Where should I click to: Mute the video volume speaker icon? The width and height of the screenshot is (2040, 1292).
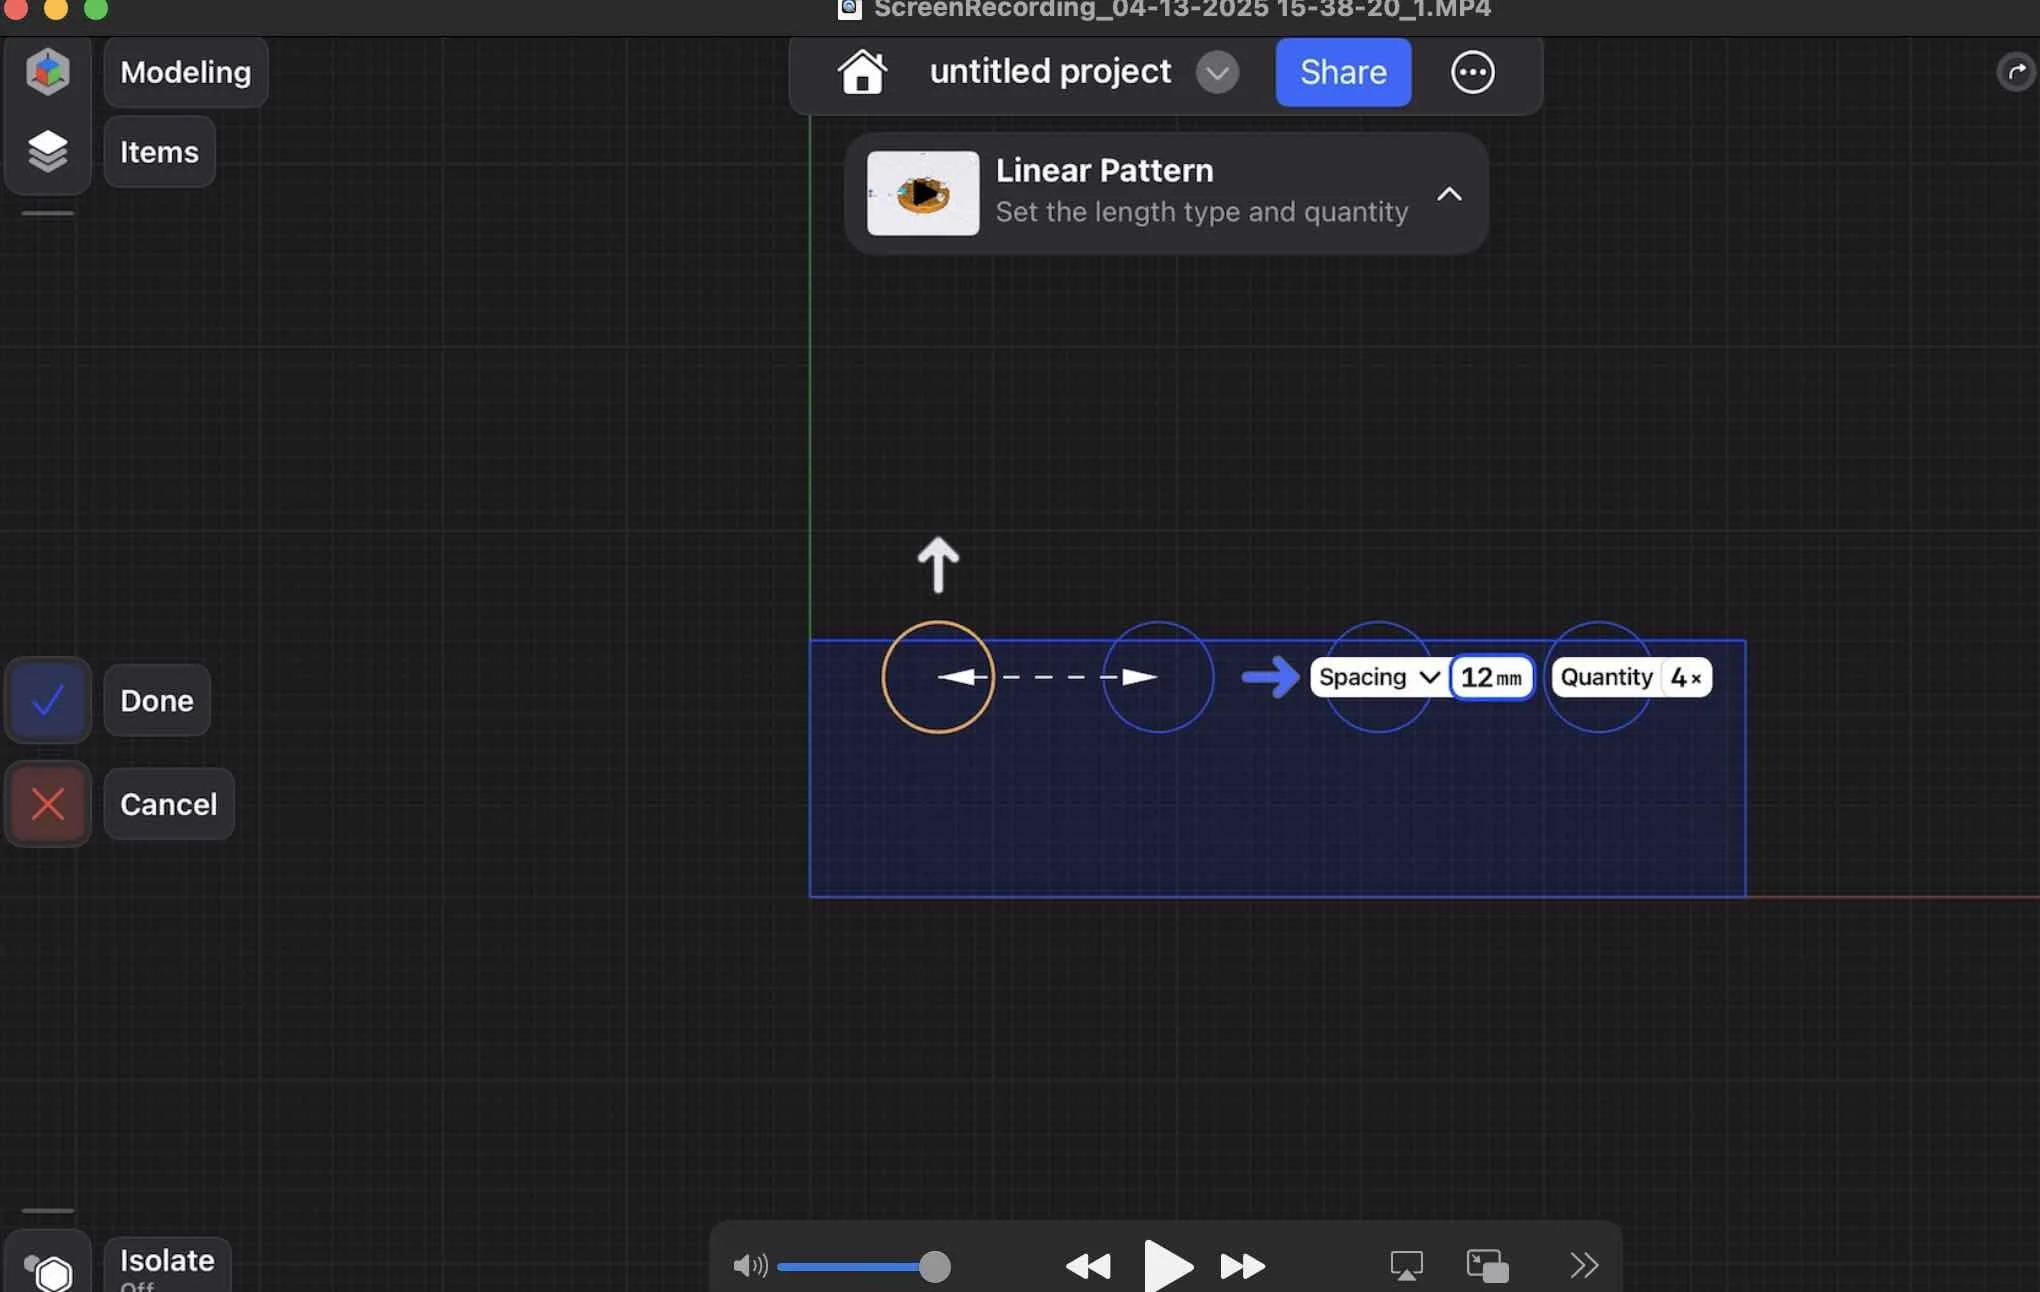pyautogui.click(x=749, y=1266)
